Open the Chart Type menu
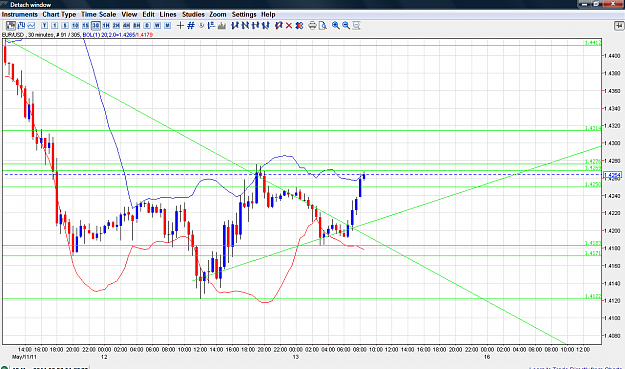The height and width of the screenshot is (369, 625). pos(59,14)
